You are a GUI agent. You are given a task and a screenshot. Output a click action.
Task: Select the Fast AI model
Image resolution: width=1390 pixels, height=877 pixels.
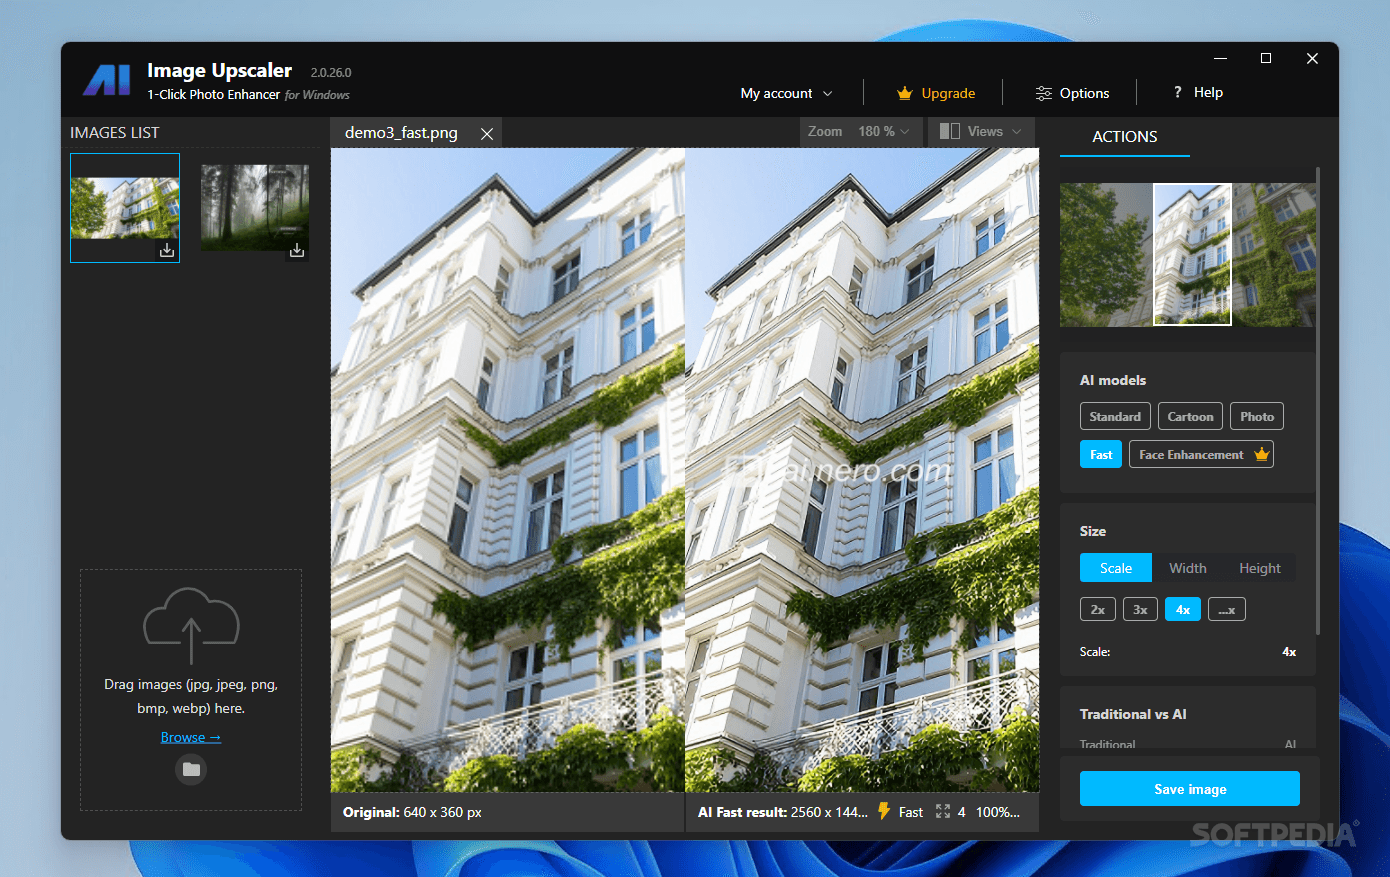pyautogui.click(x=1101, y=454)
